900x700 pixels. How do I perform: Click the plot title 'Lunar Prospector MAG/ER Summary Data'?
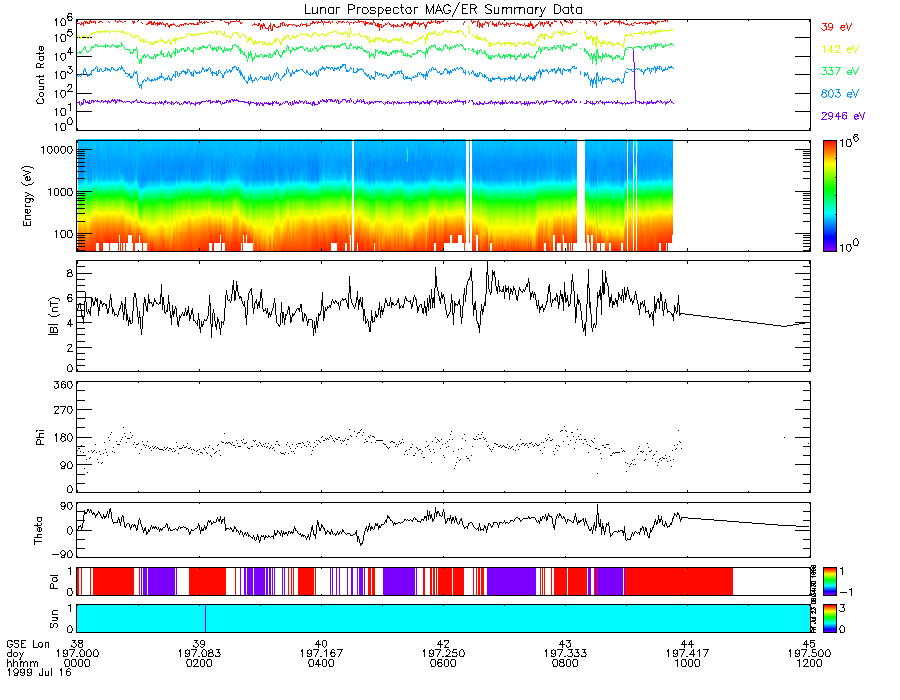[443, 10]
